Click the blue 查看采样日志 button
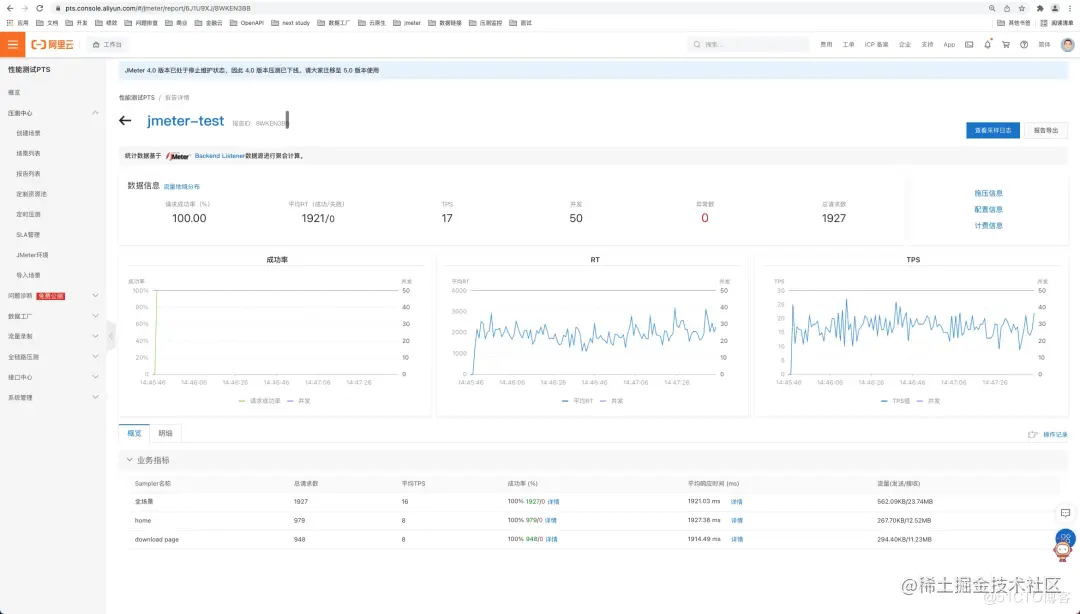This screenshot has width=1080, height=614. click(x=993, y=130)
